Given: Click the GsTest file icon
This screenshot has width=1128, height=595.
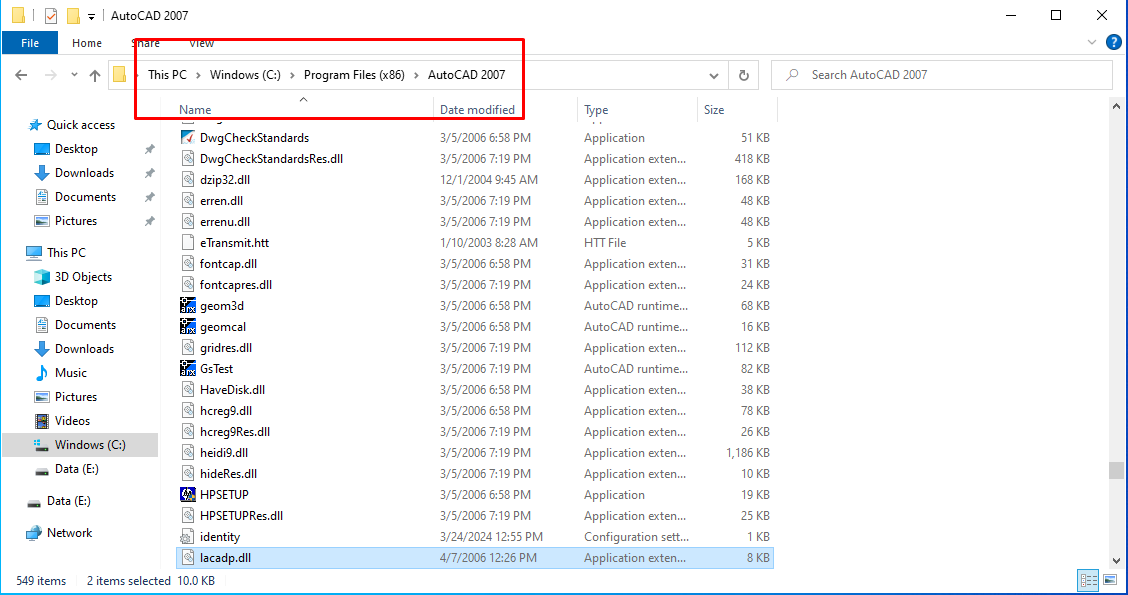Looking at the screenshot, I should click(x=188, y=369).
